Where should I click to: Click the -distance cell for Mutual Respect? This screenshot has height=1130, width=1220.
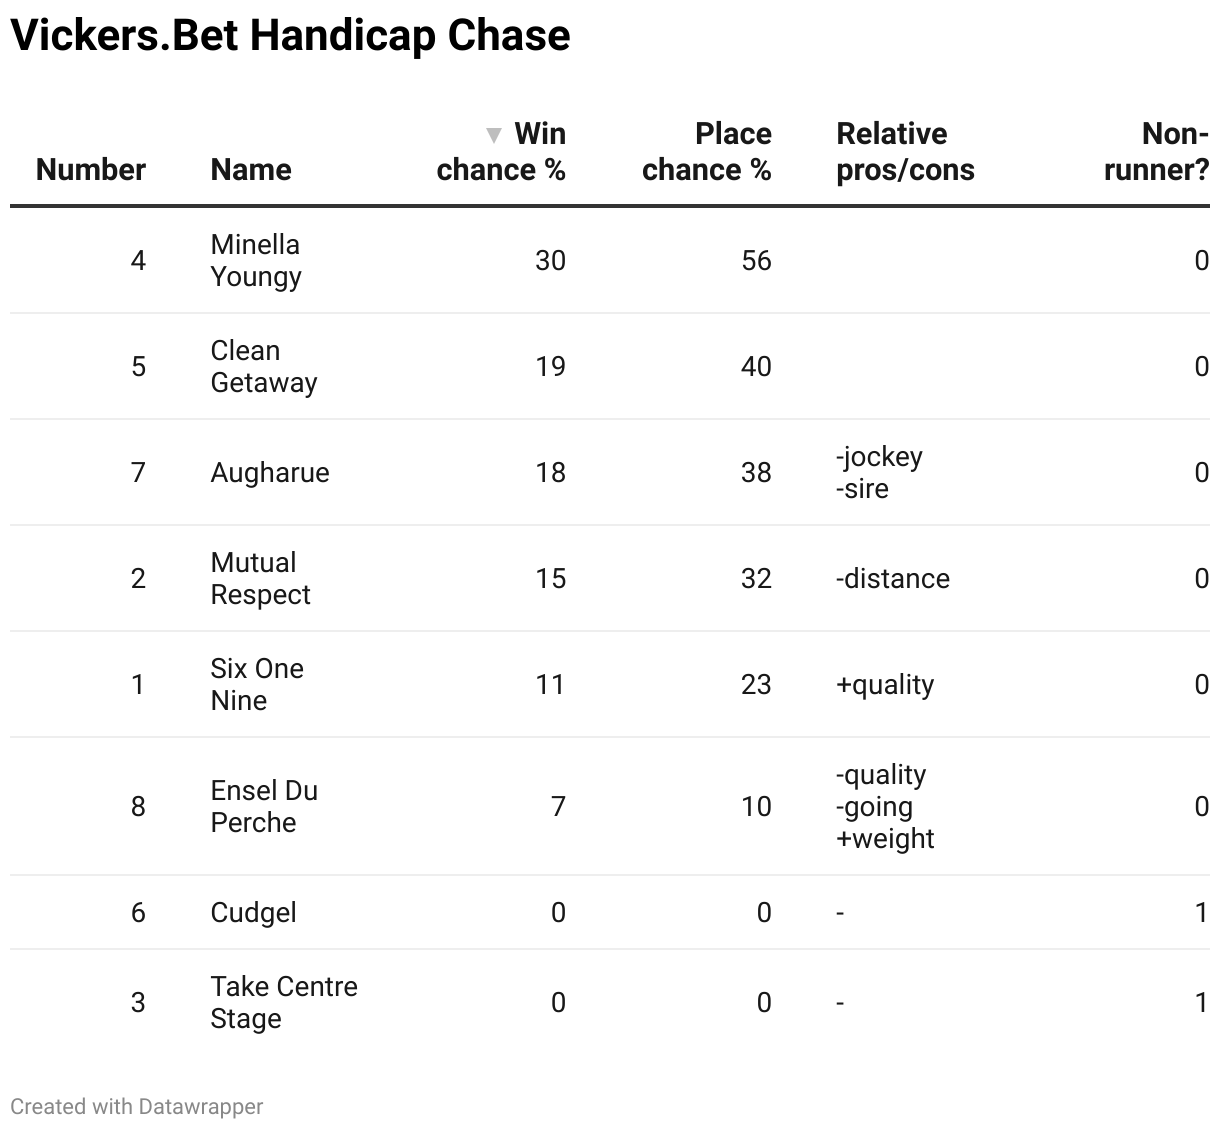(892, 578)
